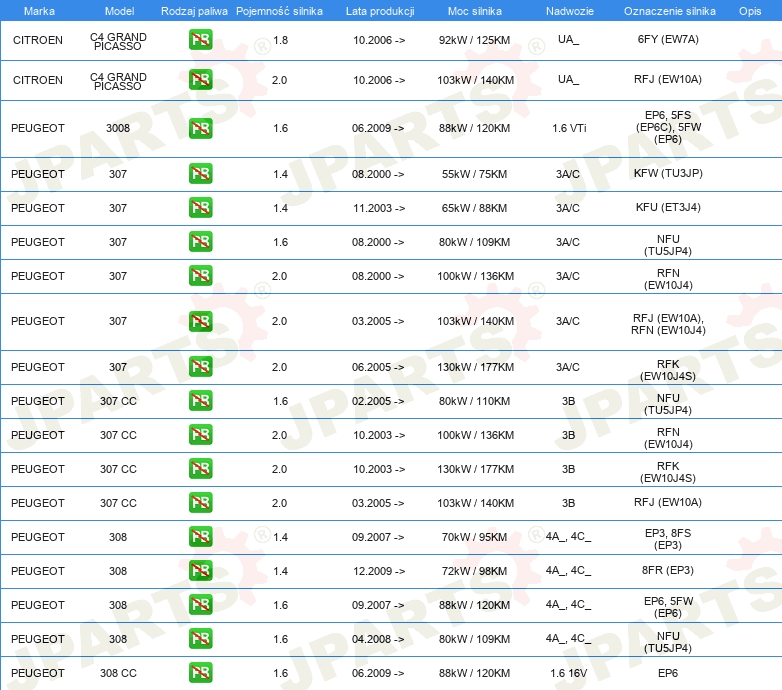The height and width of the screenshot is (690, 782).
Task: Click engine code RFJ (EW10A), RFN (EW10J4)
Action: click(x=668, y=324)
